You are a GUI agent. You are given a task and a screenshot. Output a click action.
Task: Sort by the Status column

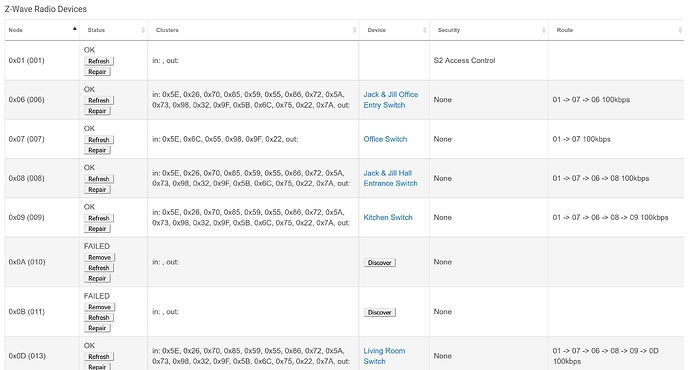(x=114, y=30)
